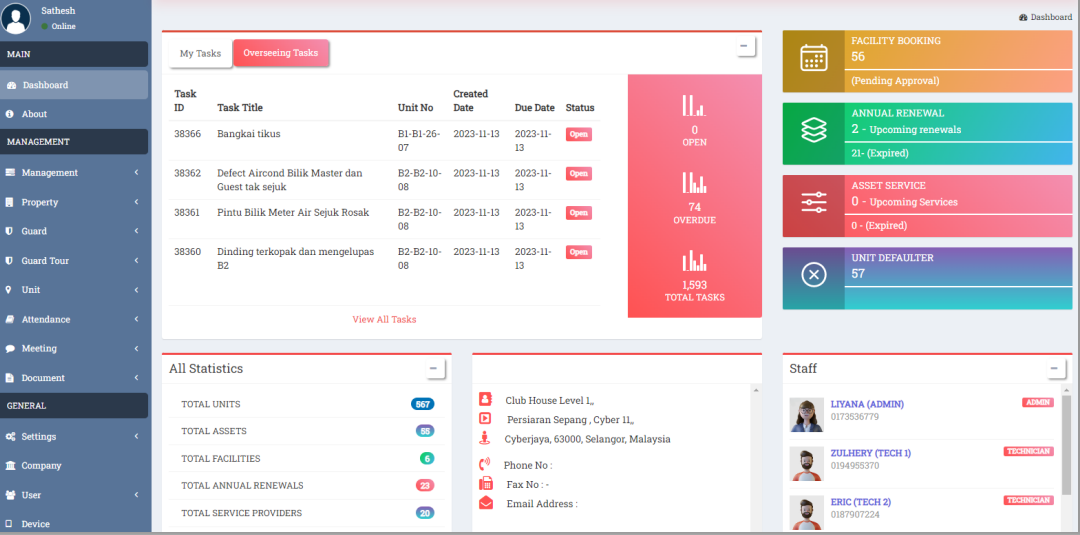Click the Asset Service sliders icon
Image resolution: width=1080 pixels, height=535 pixels.
814,202
